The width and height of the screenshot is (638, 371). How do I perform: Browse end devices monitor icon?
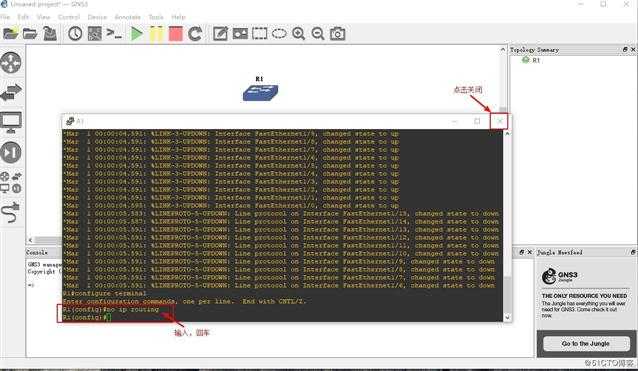pos(11,122)
